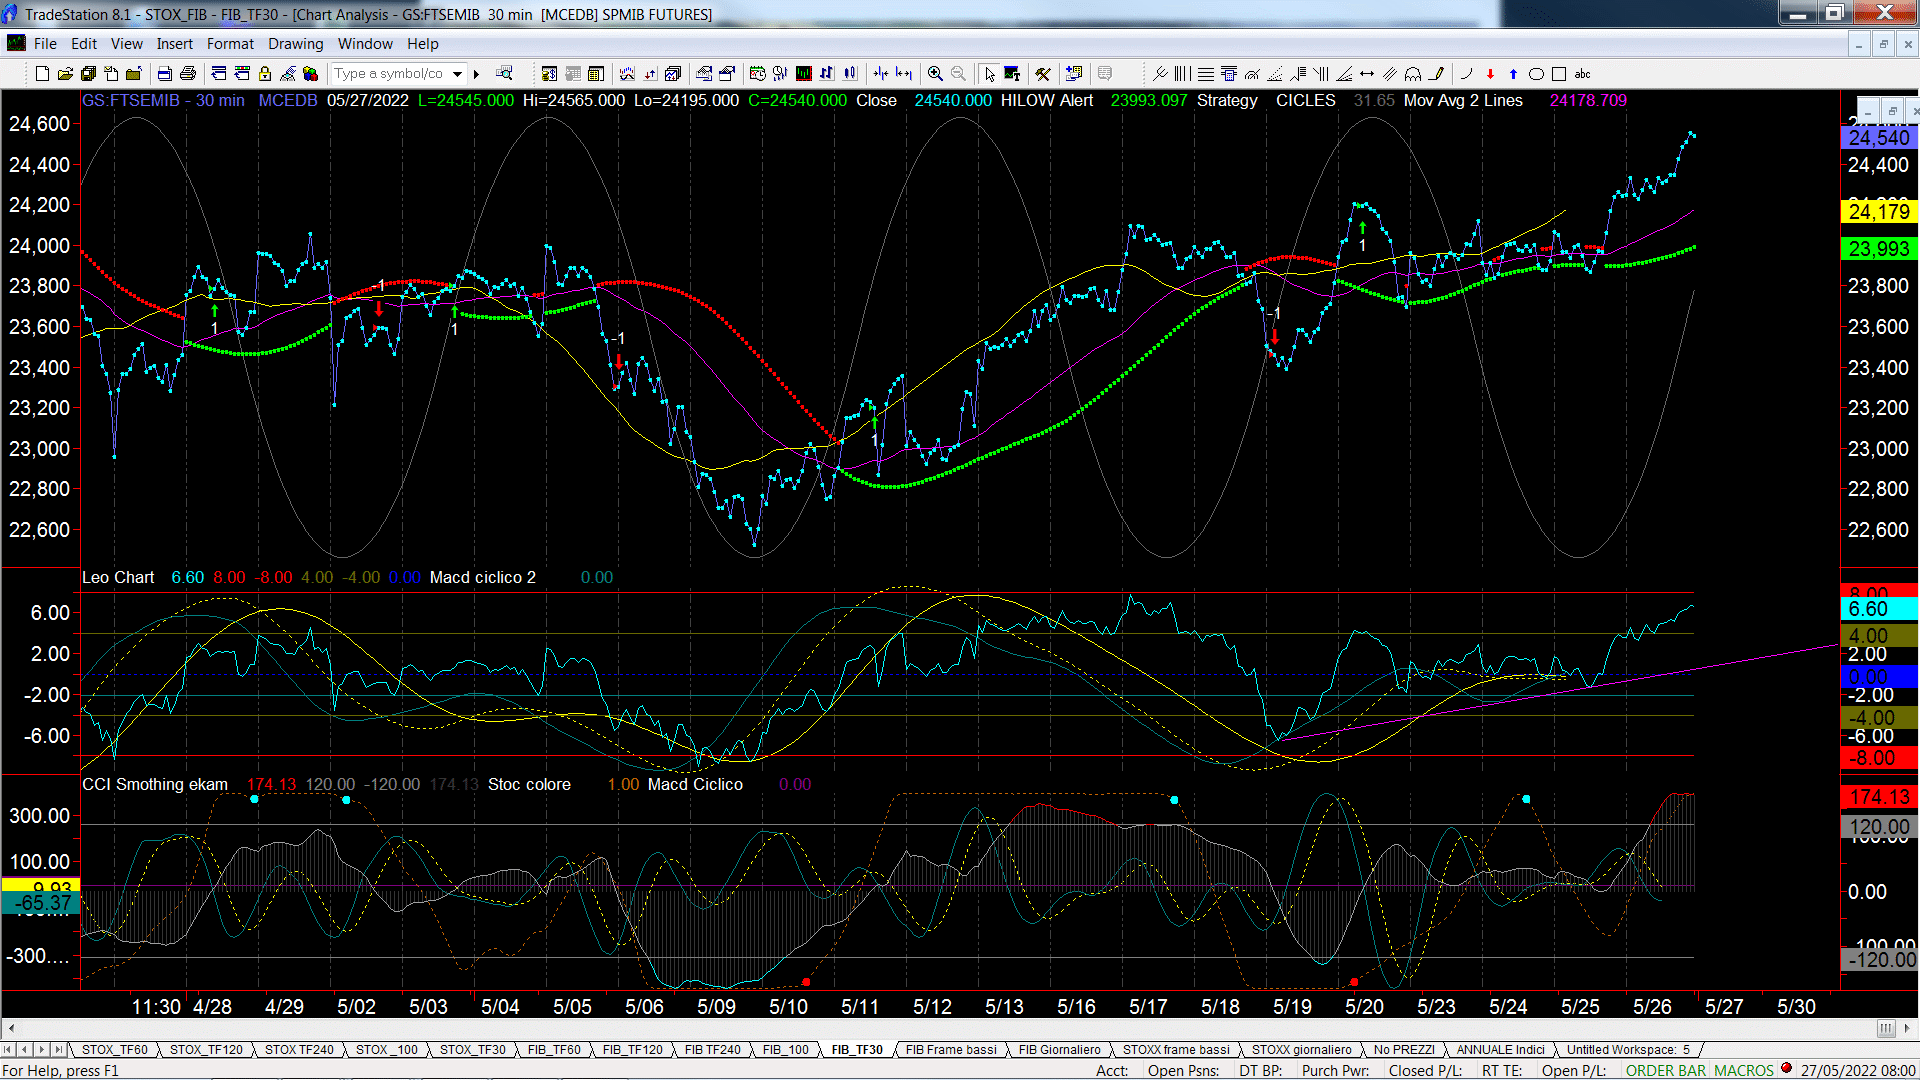This screenshot has width=1920, height=1080.
Task: Select the rectangle drawing tool
Action: [x=1559, y=74]
